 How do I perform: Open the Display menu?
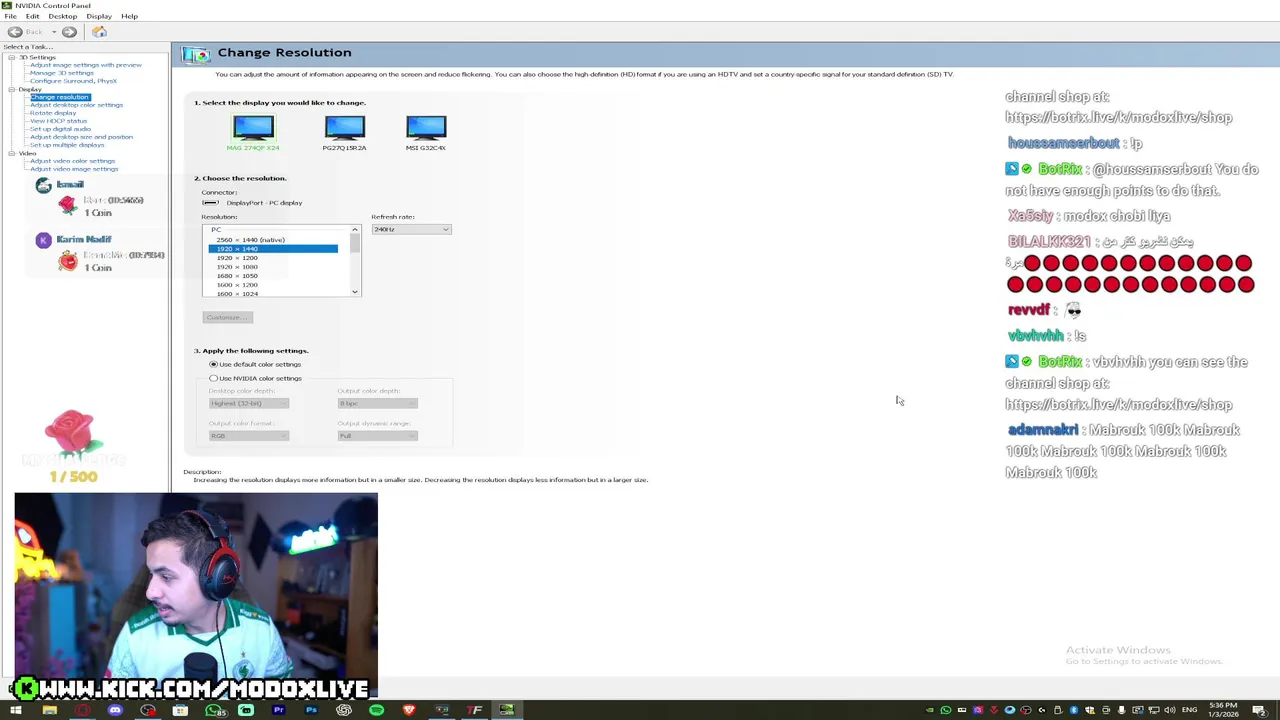click(99, 16)
